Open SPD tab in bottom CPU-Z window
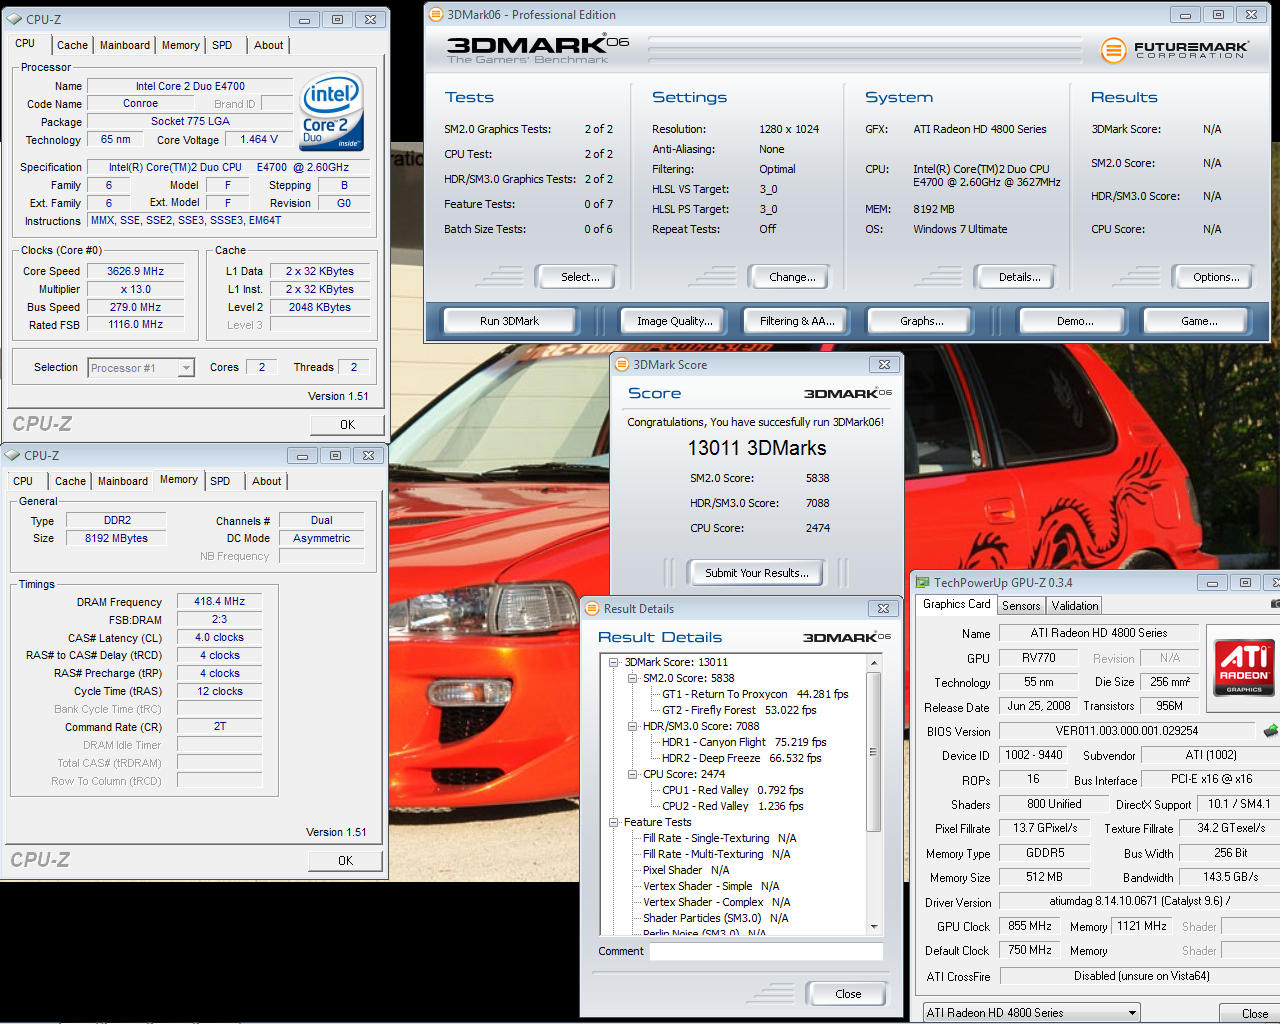Image resolution: width=1280 pixels, height=1024 pixels. click(x=220, y=481)
